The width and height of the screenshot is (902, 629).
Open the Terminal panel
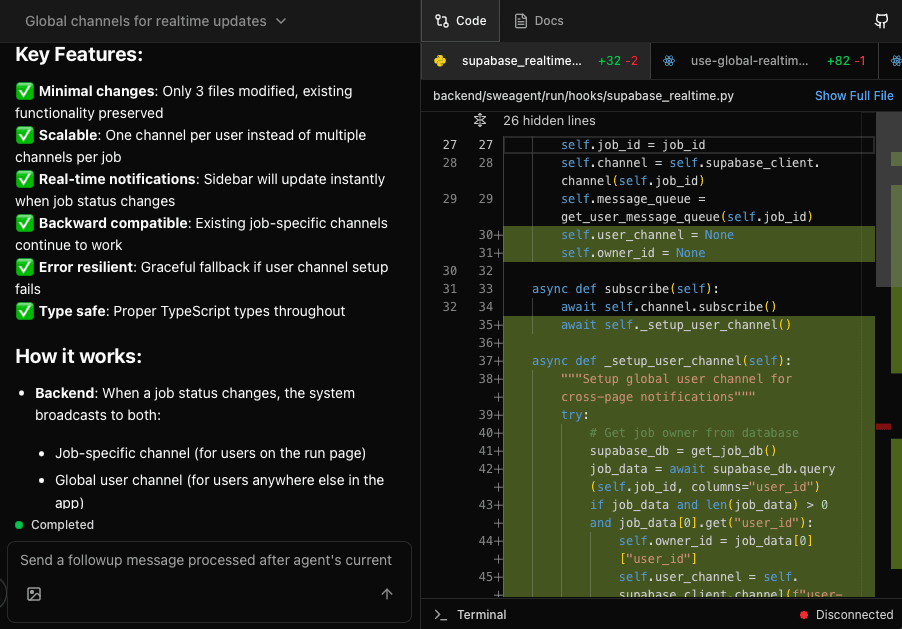(471, 615)
